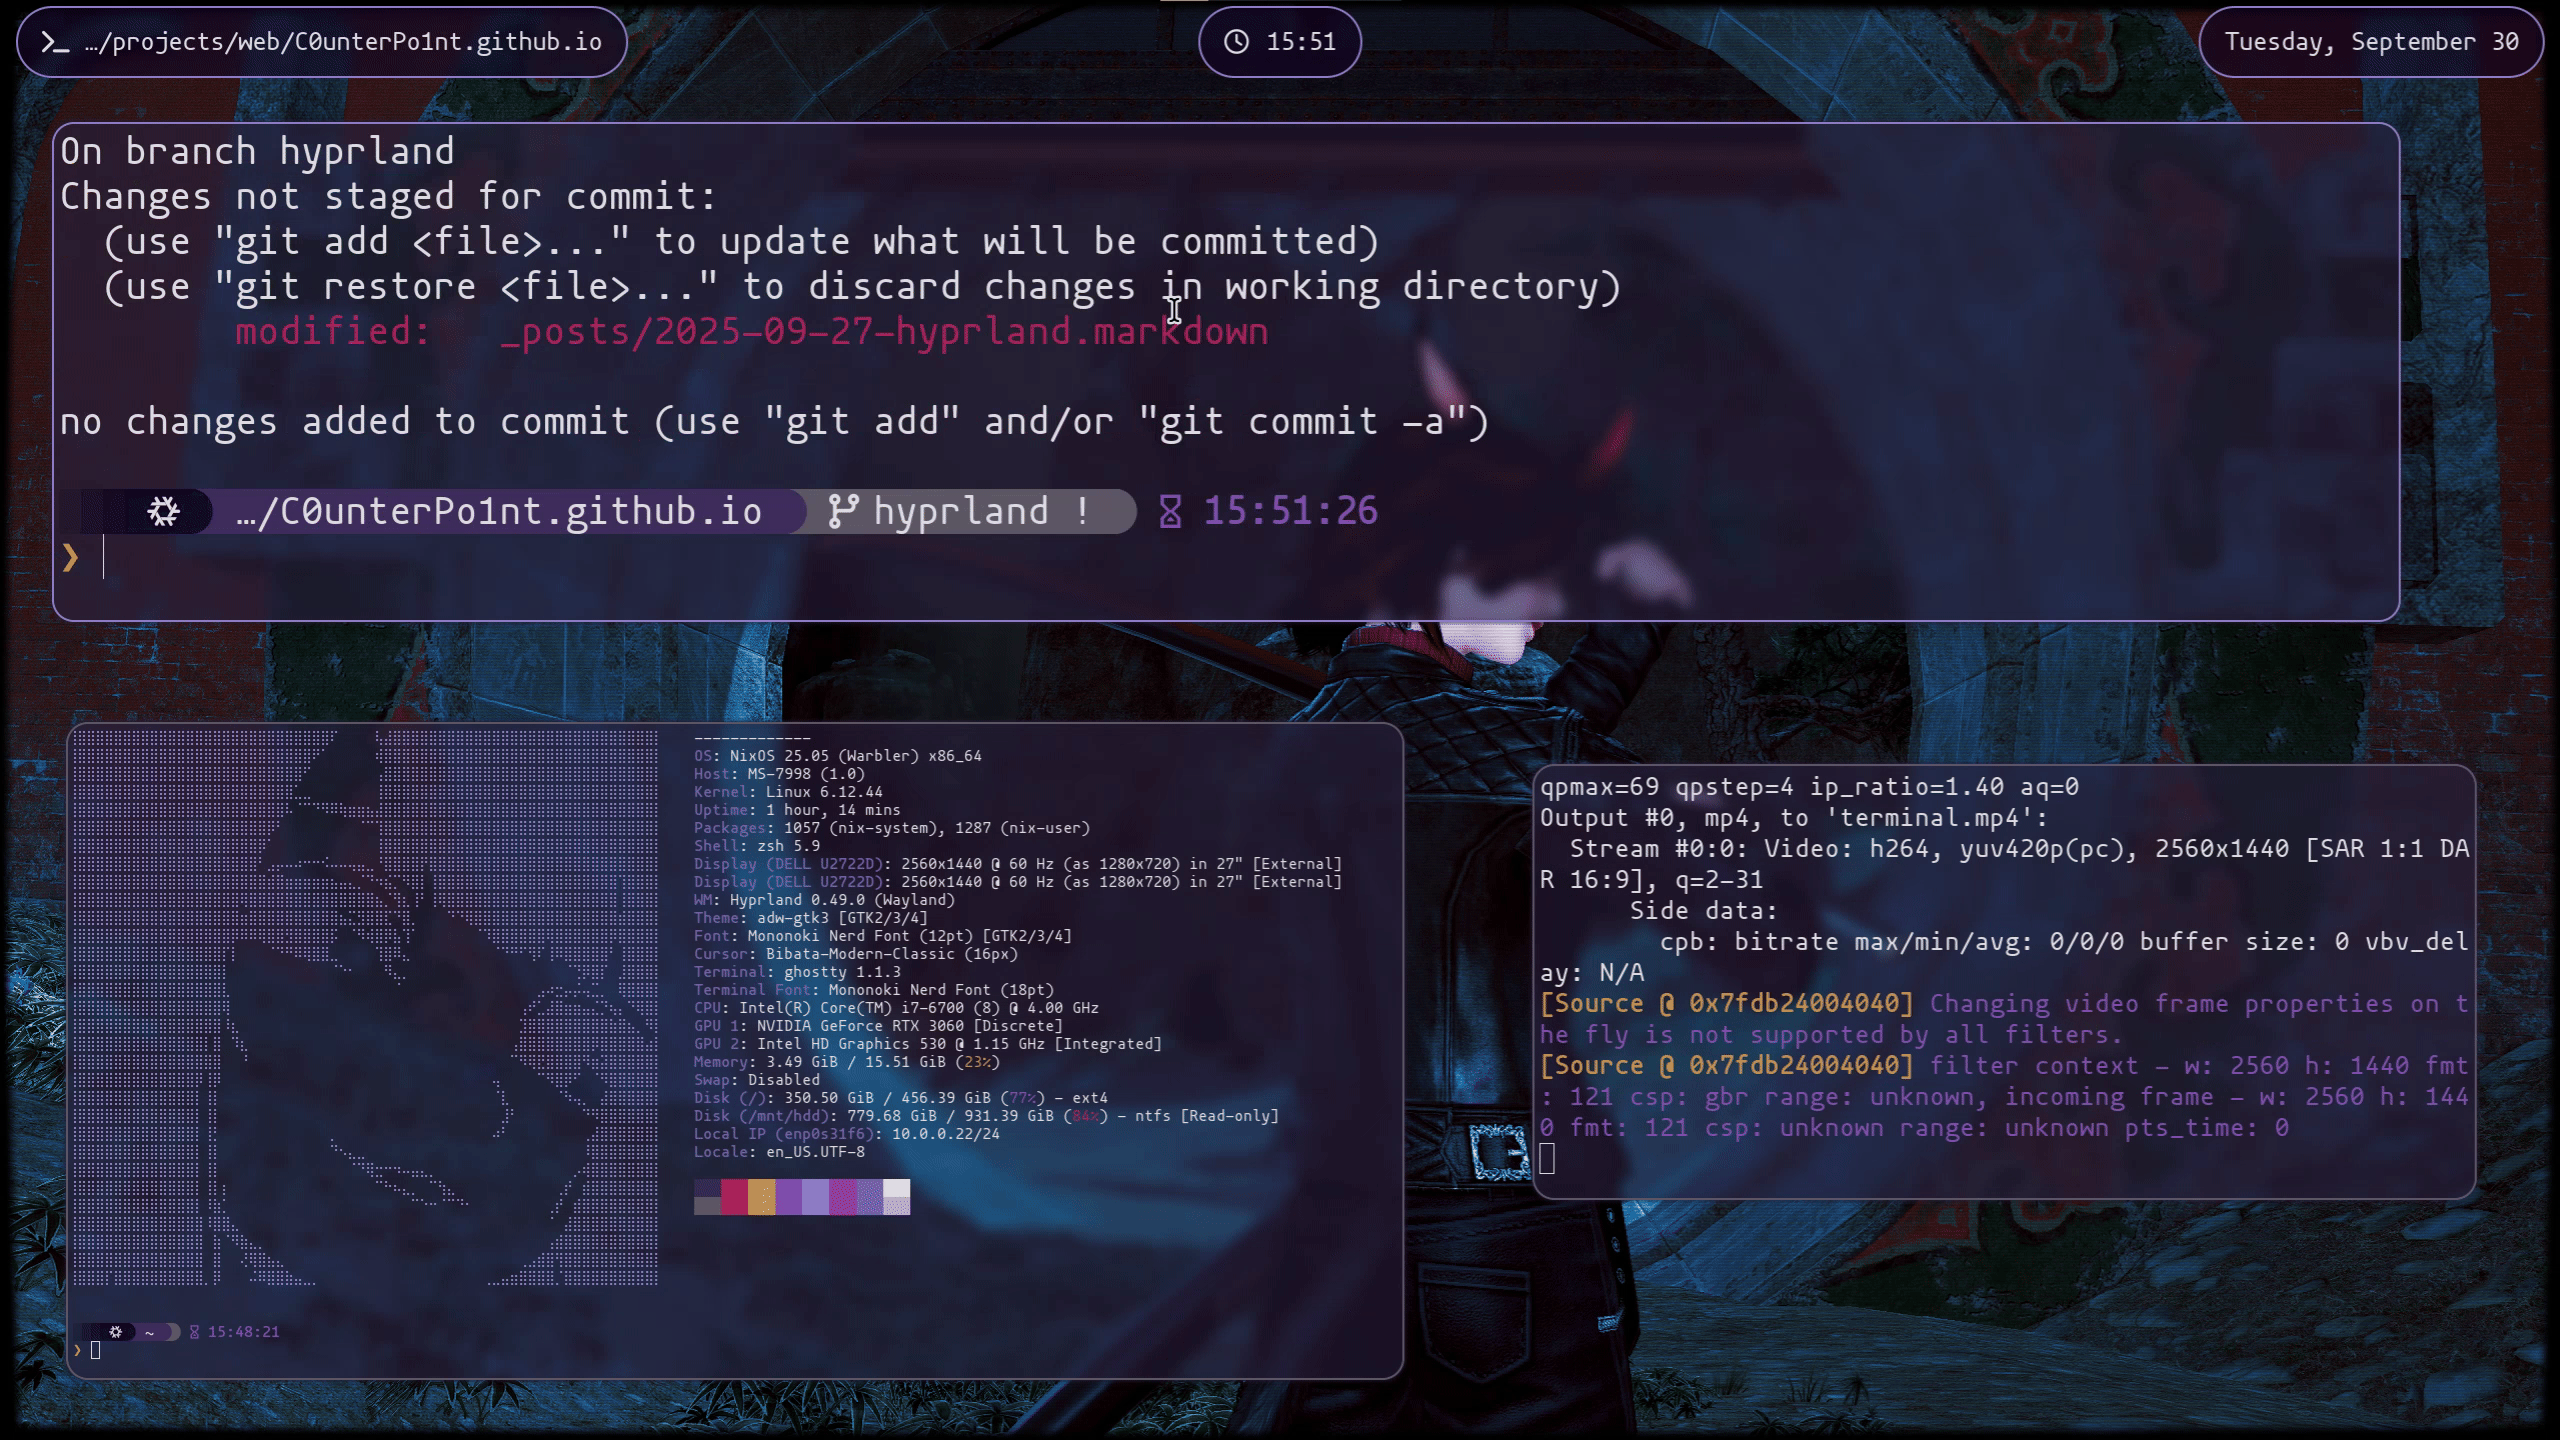
Task: Click the crimson red color swatch
Action: tap(734, 1196)
